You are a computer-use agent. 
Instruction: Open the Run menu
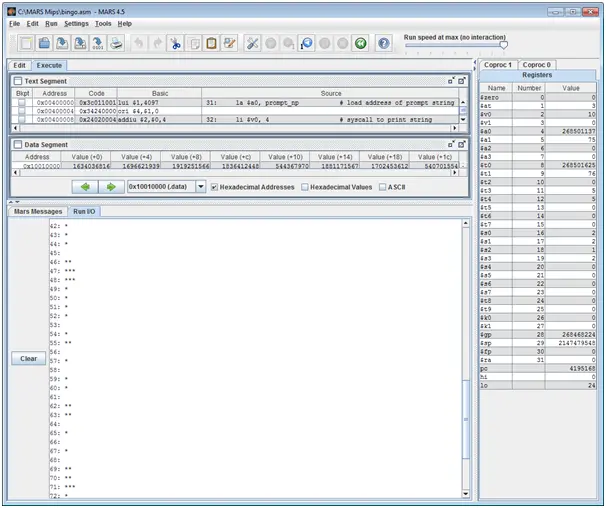pyautogui.click(x=51, y=24)
